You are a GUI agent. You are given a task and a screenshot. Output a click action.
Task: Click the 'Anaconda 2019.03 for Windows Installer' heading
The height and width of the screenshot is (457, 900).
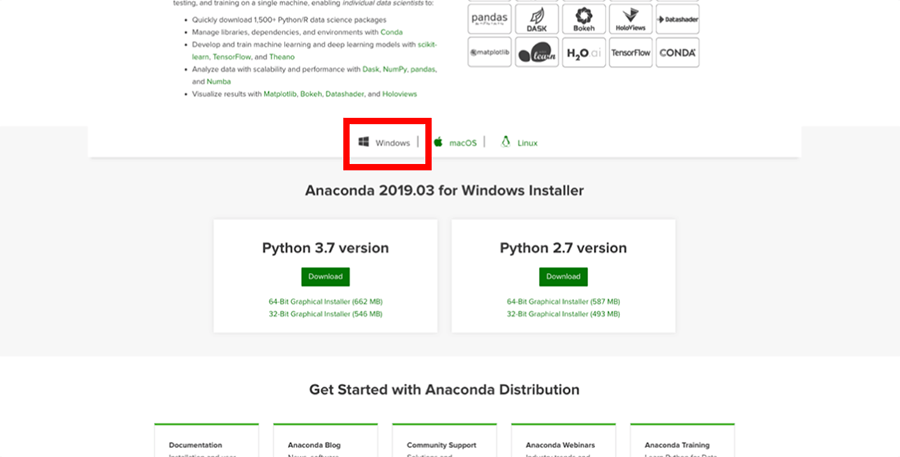coord(444,191)
